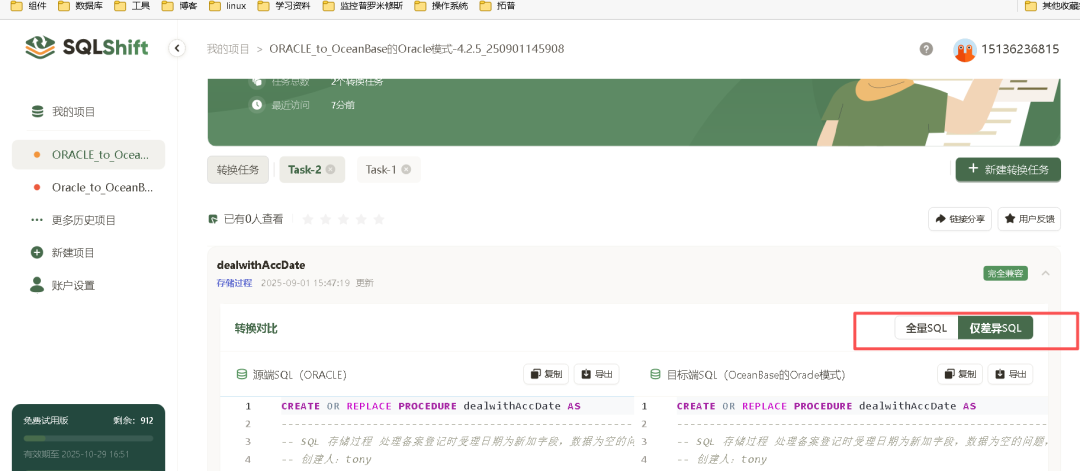1080x471 pixels.
Task: Rate with the fifth star
Action: tap(378, 219)
